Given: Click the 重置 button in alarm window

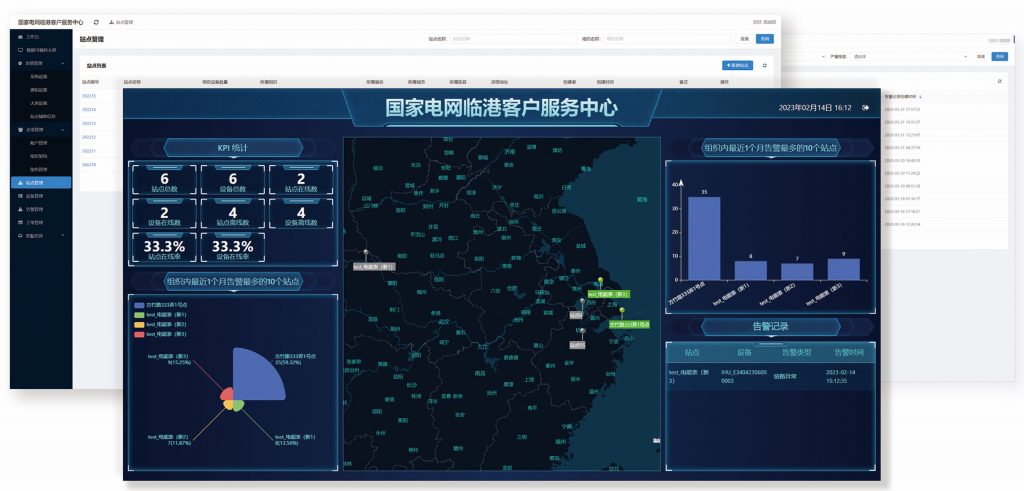Looking at the screenshot, I should coord(981,57).
